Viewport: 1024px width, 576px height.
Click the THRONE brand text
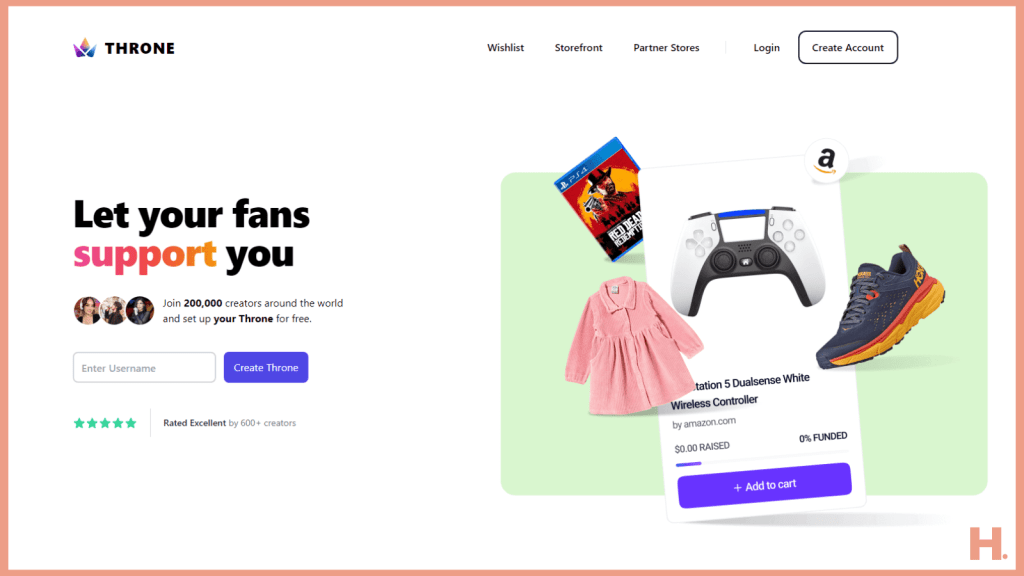click(140, 48)
